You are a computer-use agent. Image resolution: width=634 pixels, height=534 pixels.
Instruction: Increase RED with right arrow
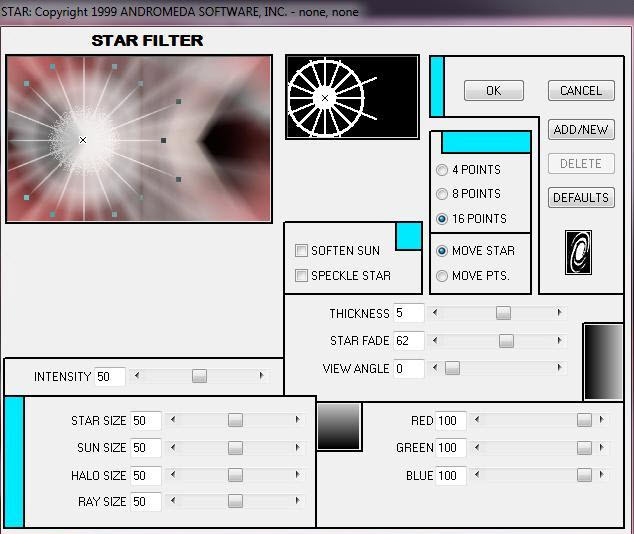point(602,420)
